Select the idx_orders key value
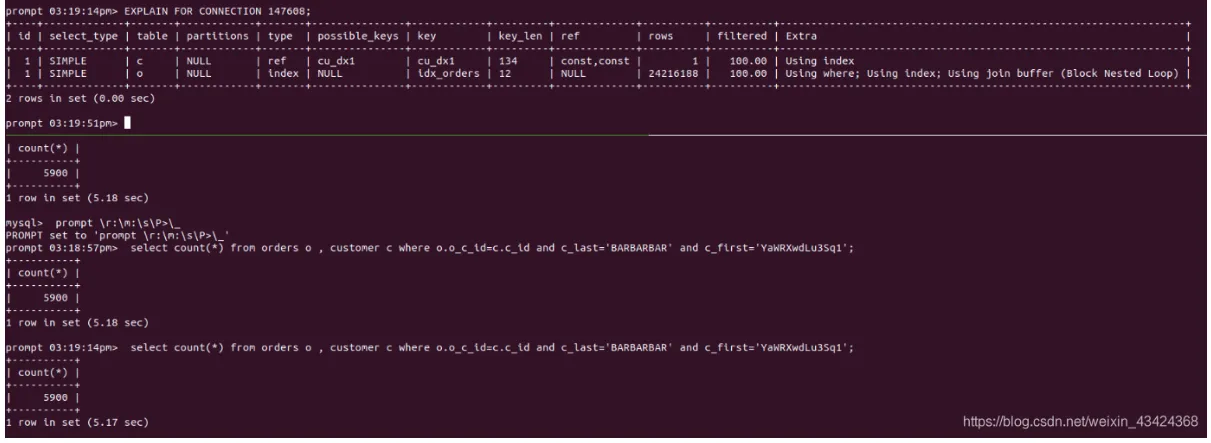The height and width of the screenshot is (443, 1211). [x=443, y=74]
